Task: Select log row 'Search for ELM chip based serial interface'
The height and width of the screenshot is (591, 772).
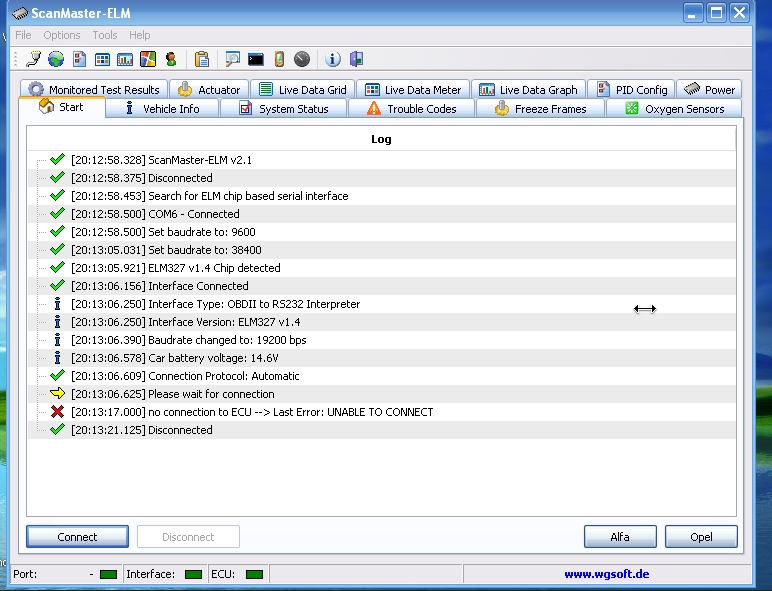Action: coord(382,196)
